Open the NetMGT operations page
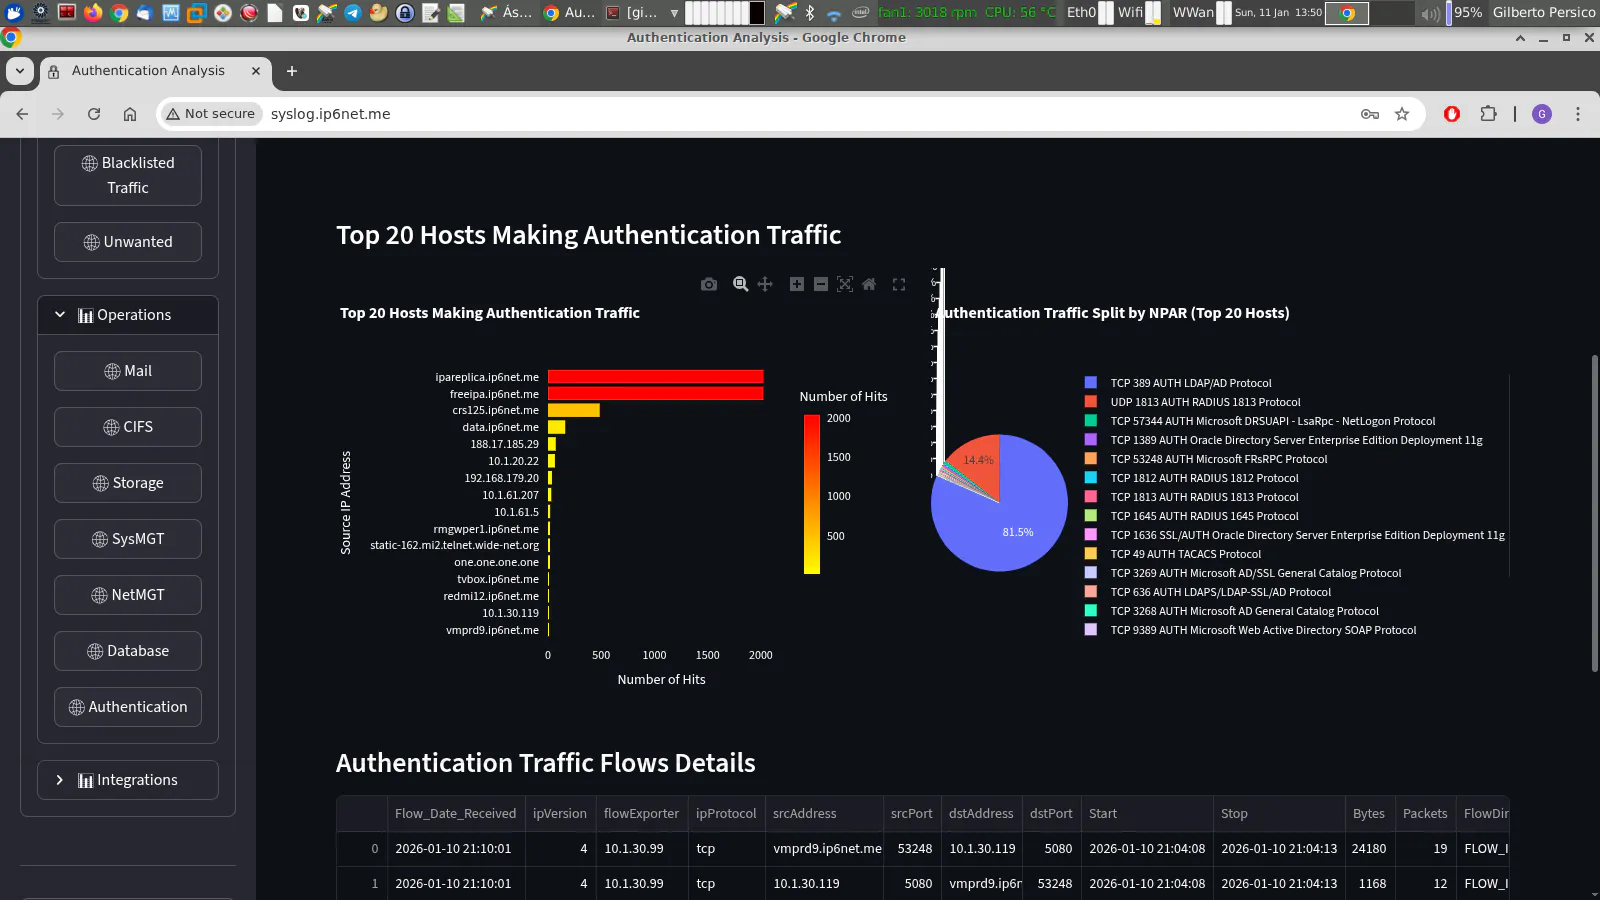 (x=128, y=595)
